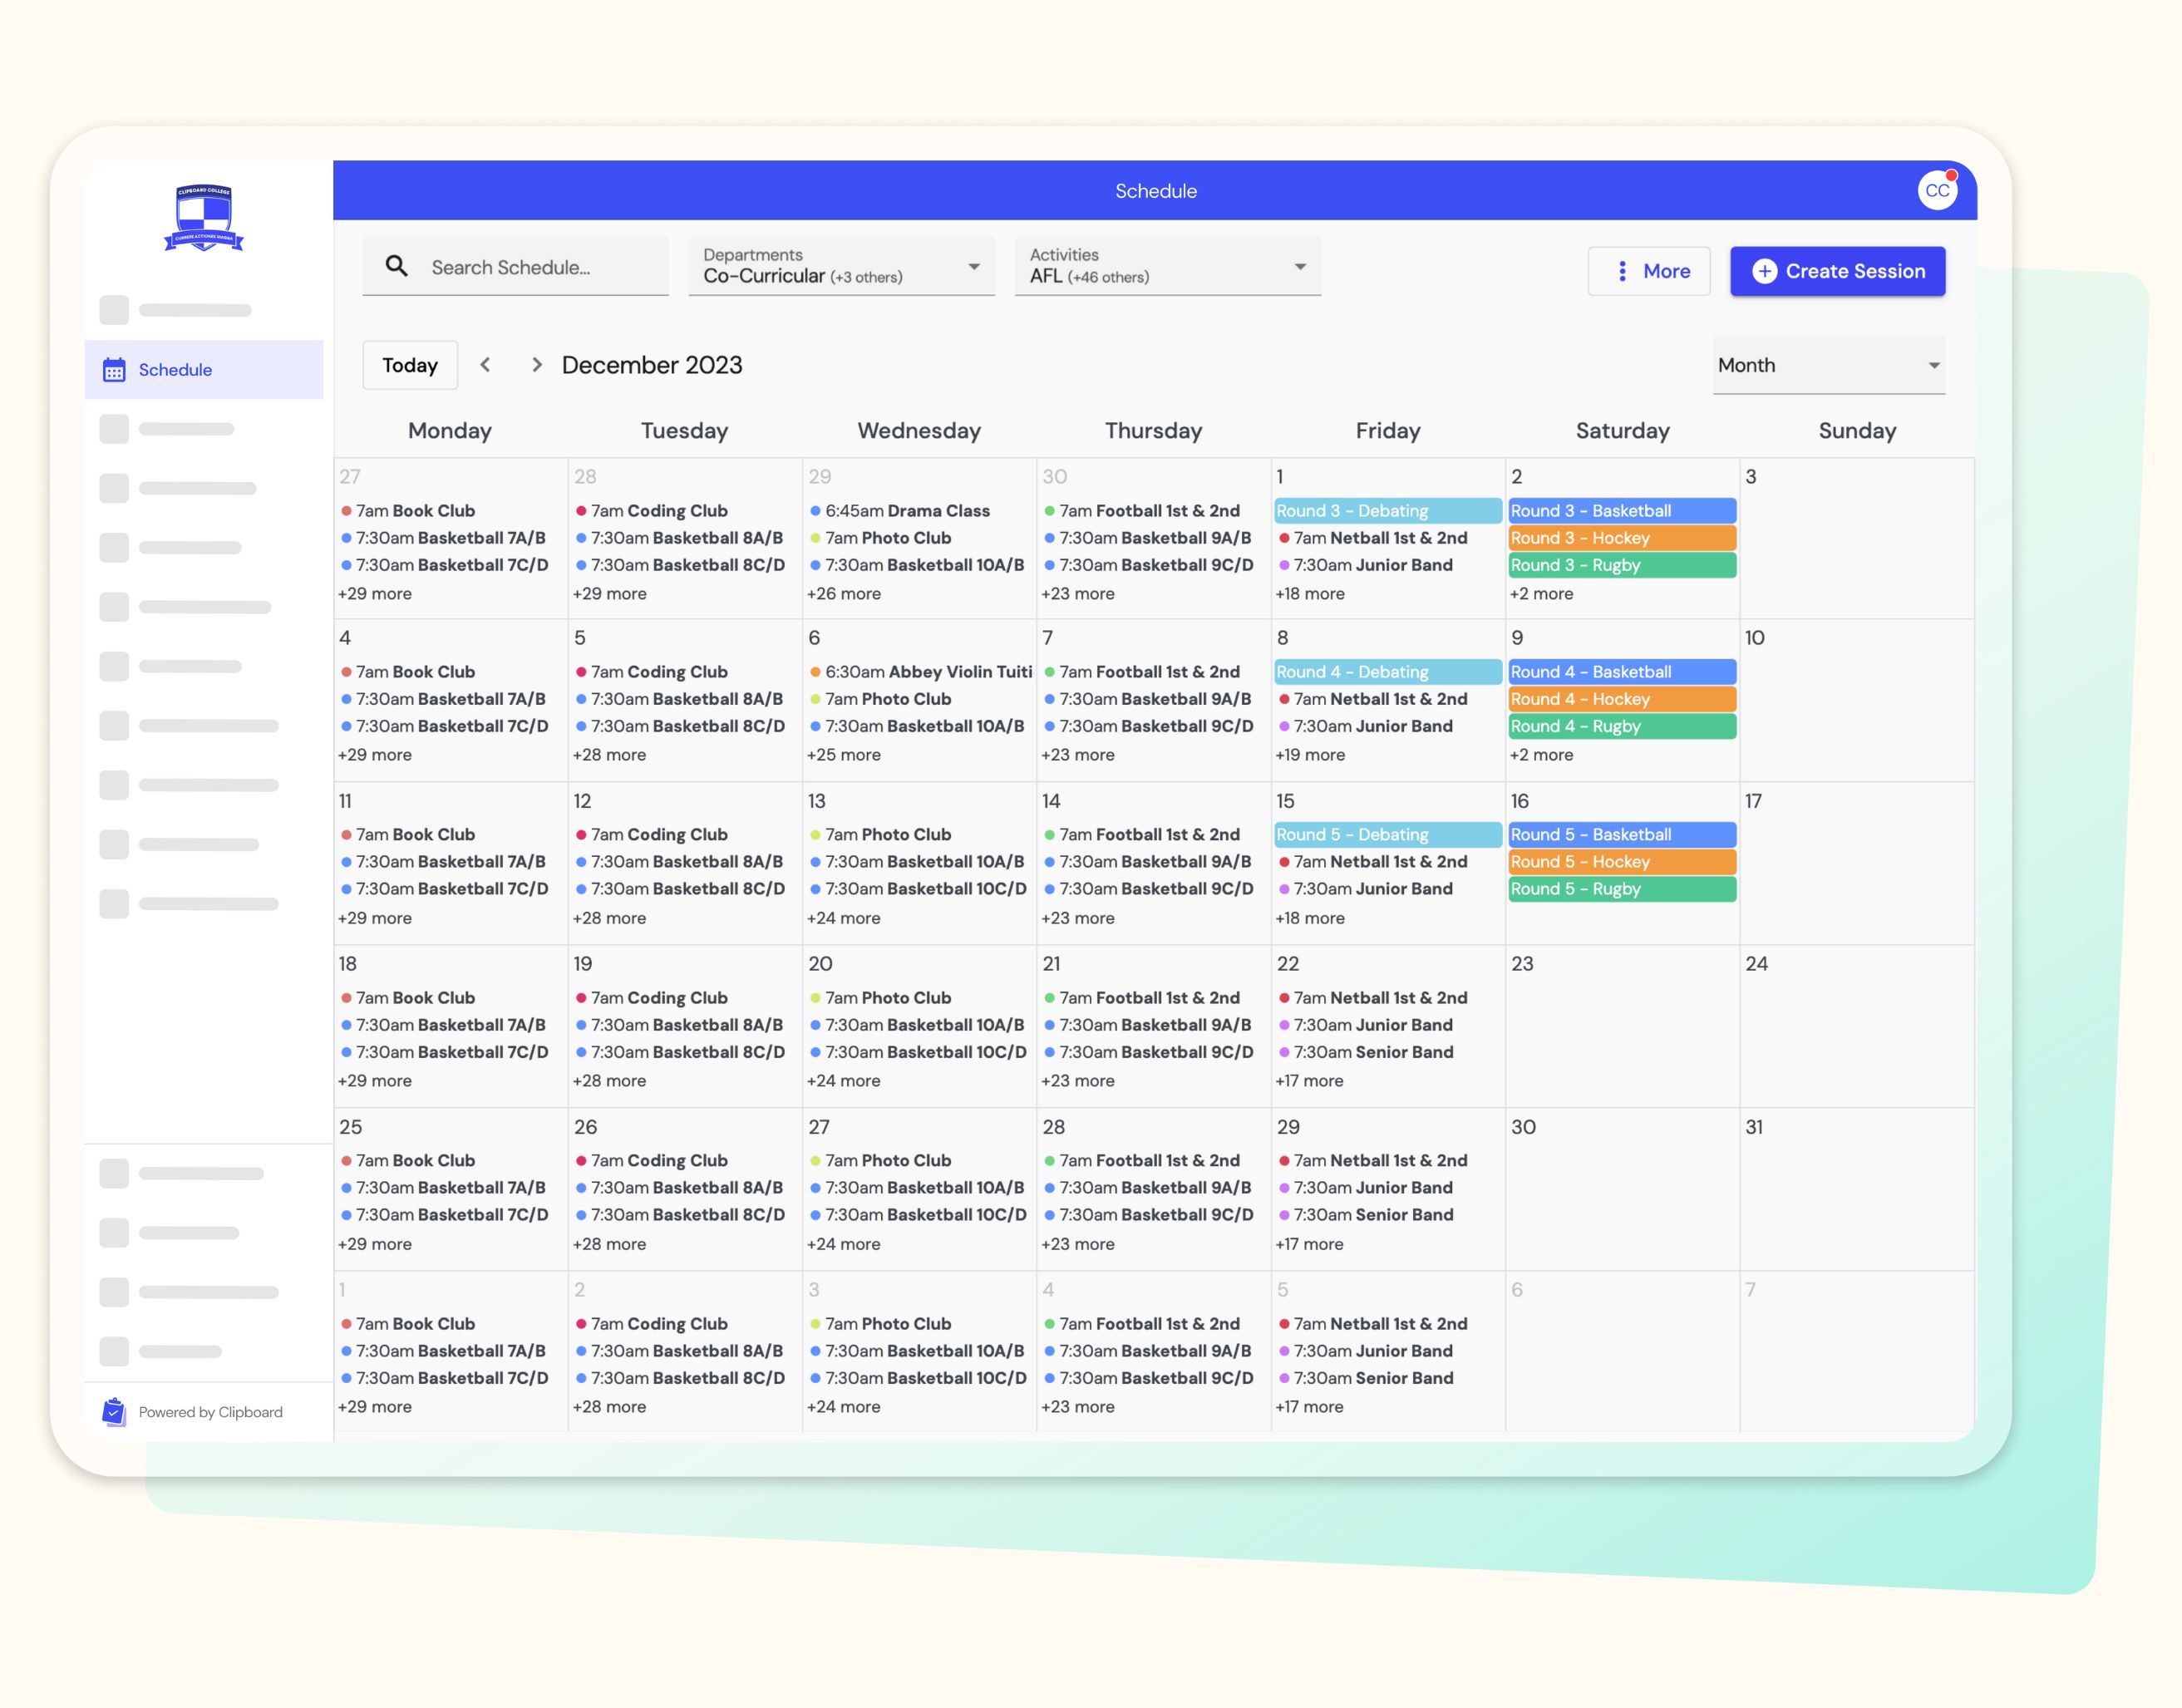The image size is (2182, 1708).
Task: Click the magnifier search icon
Action: (x=397, y=266)
